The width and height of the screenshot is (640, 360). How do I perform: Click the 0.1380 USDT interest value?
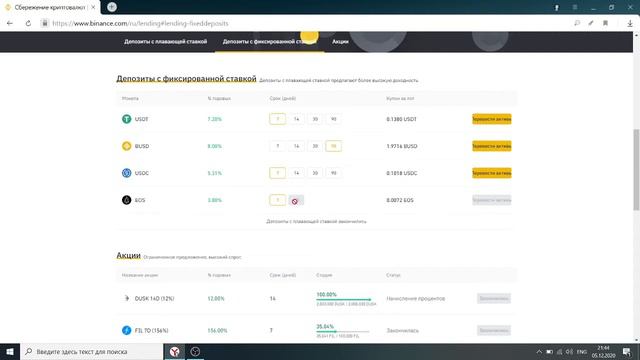point(402,119)
